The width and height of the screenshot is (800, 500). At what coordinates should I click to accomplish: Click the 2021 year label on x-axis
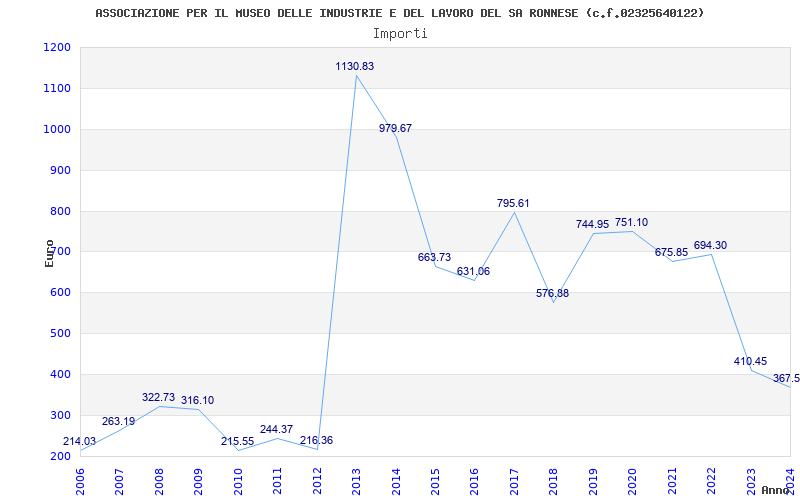coord(672,481)
